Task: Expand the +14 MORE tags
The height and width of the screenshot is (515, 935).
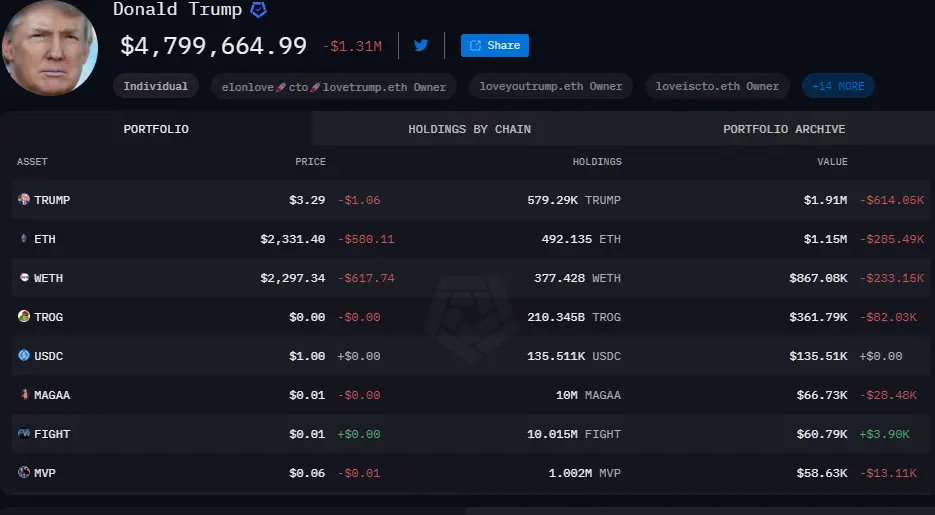Action: pyautogui.click(x=838, y=86)
